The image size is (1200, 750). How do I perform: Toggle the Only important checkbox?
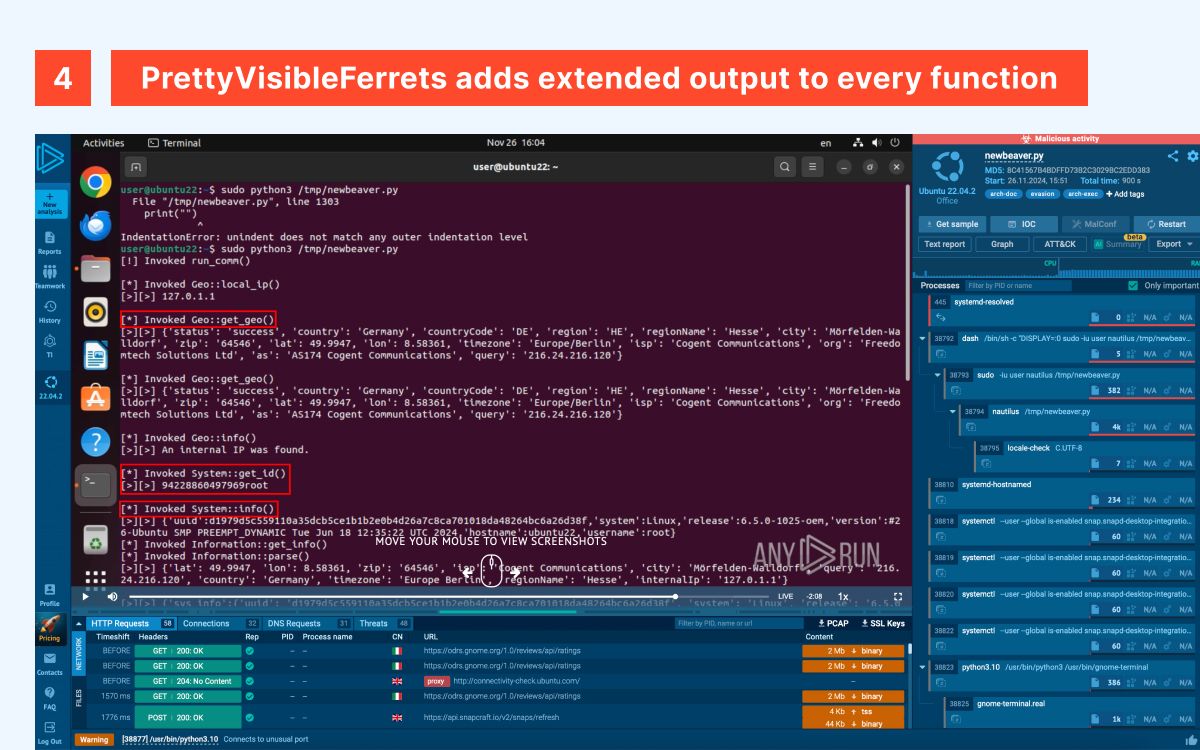(x=1133, y=286)
